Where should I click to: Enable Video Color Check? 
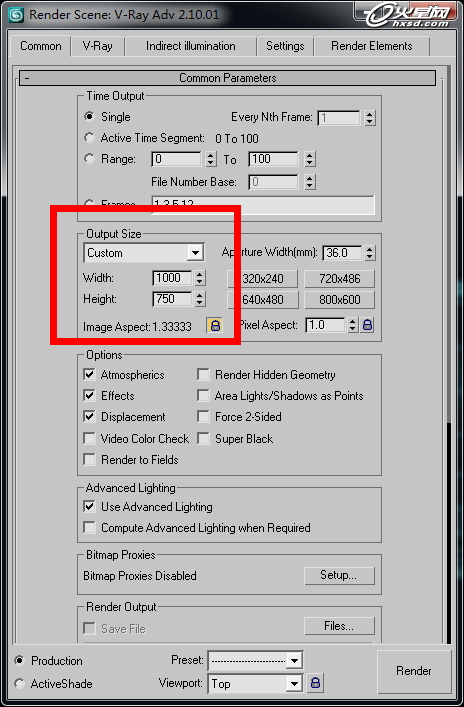[x=89, y=438]
